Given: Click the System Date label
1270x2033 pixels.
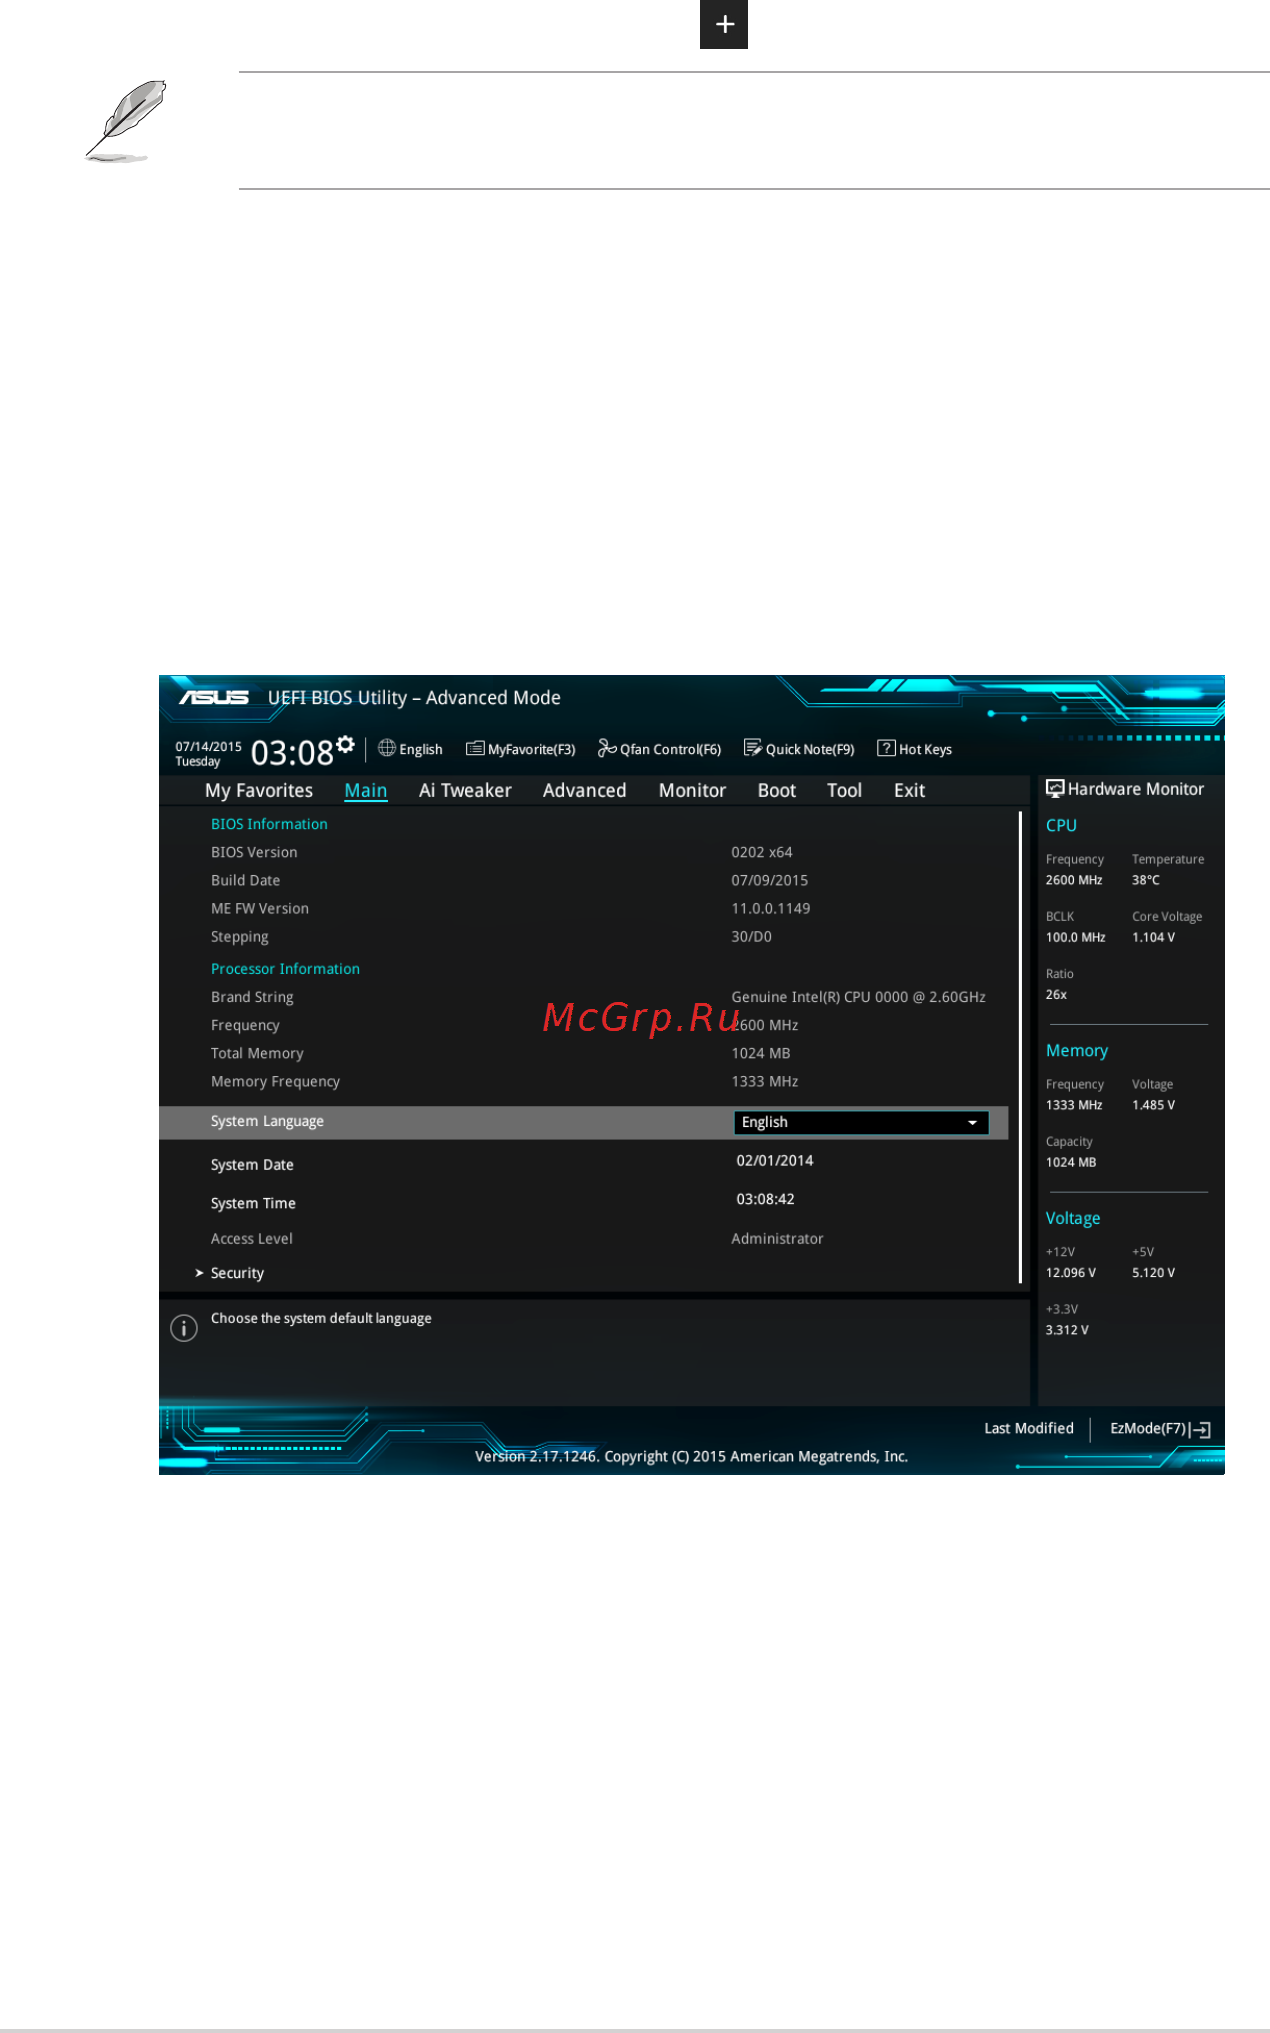Looking at the screenshot, I should pos(252,1165).
